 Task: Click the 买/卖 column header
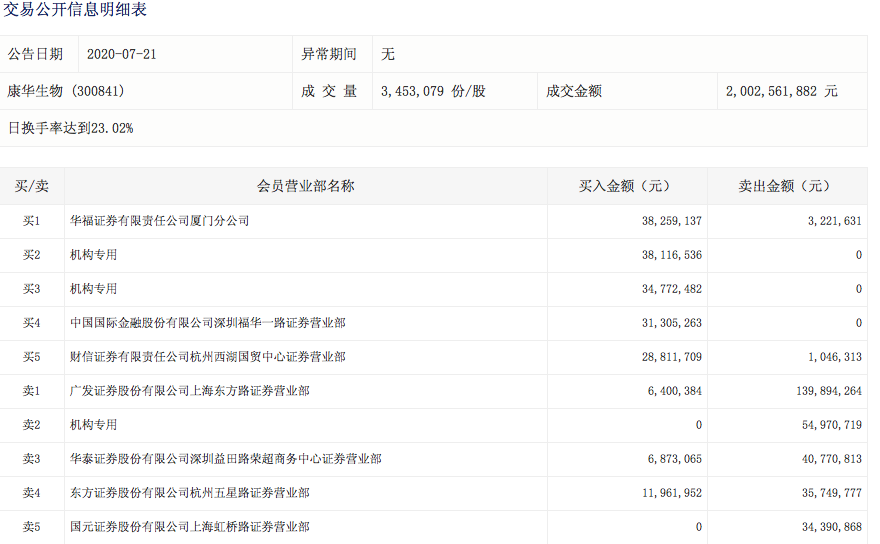(x=31, y=186)
